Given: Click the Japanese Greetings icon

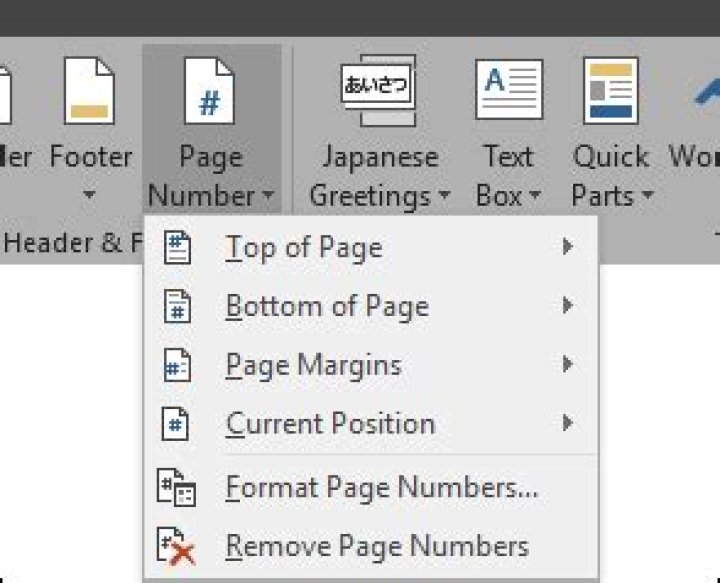Looking at the screenshot, I should click(379, 90).
